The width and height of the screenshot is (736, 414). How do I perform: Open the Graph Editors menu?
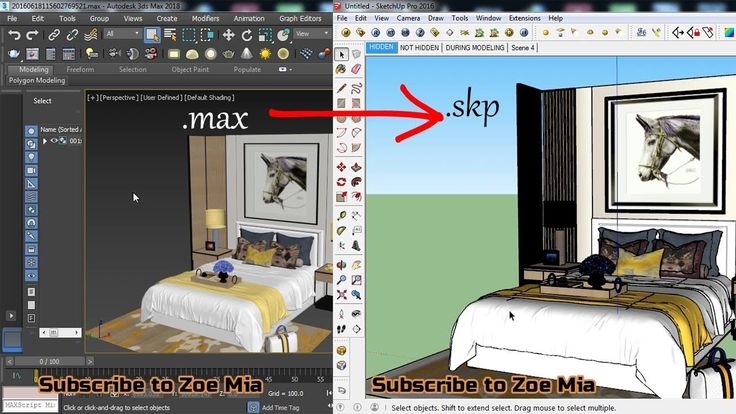coord(300,18)
